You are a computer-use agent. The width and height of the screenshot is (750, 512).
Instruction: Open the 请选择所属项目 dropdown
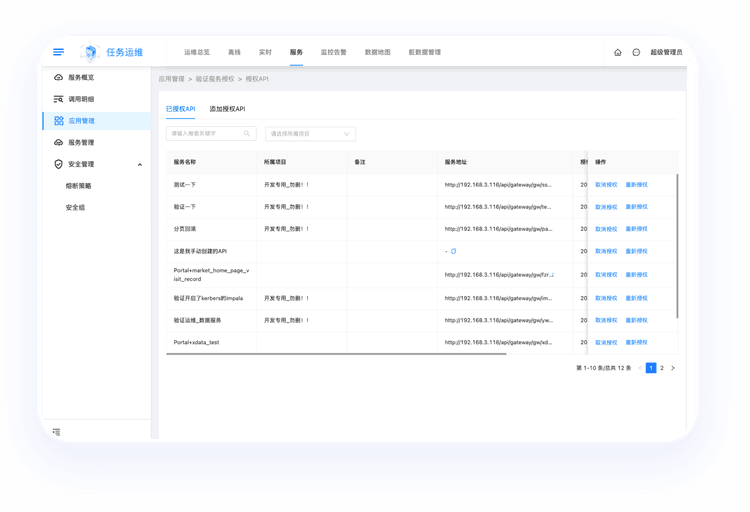click(310, 133)
